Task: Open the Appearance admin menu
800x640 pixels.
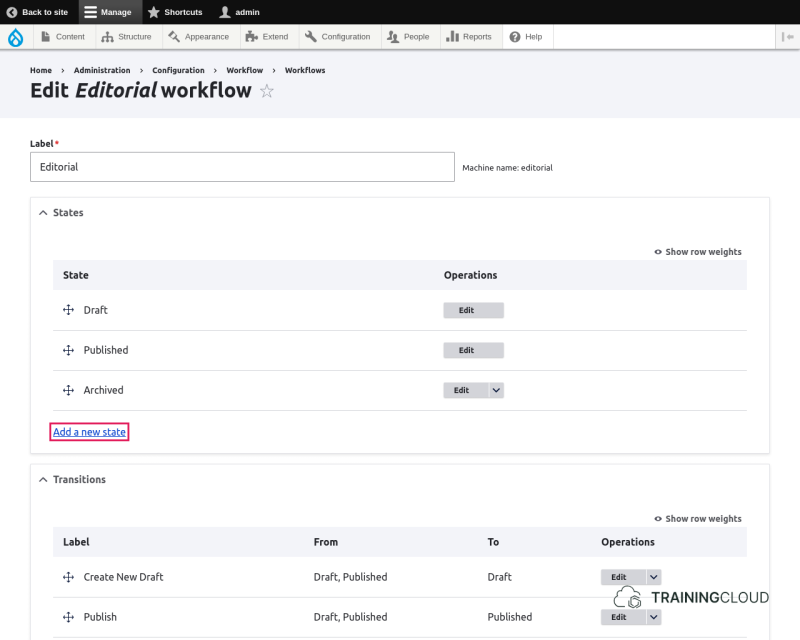Action: (x=198, y=37)
